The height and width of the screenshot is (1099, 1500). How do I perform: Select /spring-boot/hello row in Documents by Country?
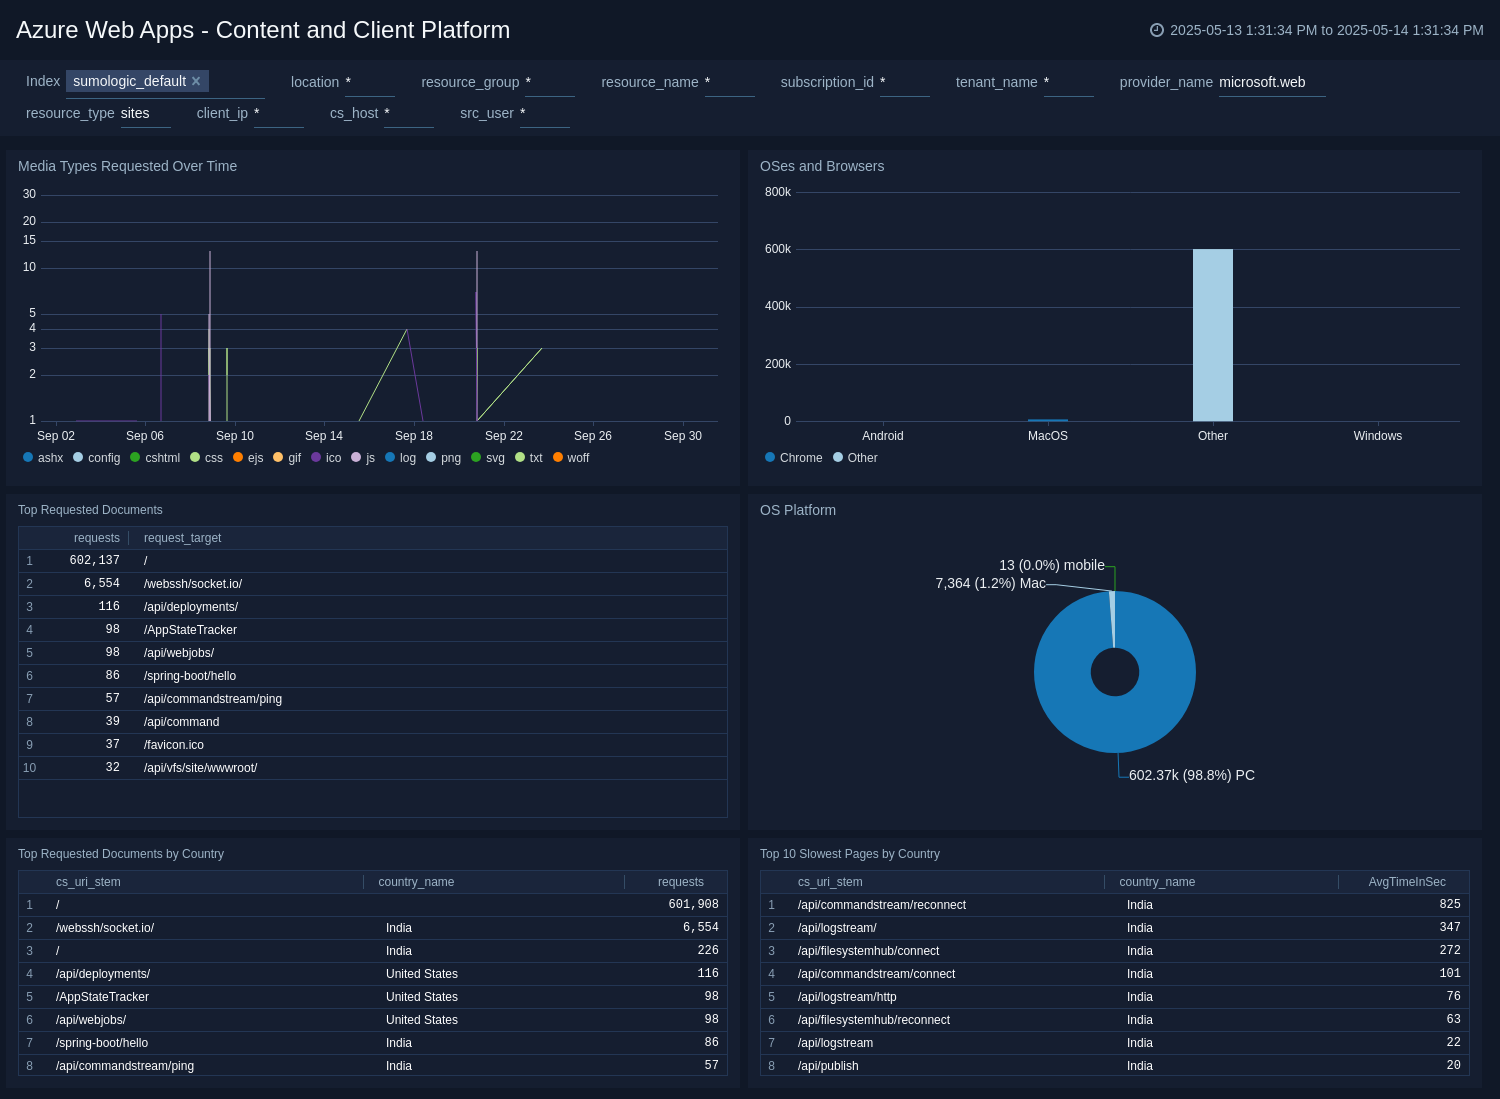pos(373,1043)
